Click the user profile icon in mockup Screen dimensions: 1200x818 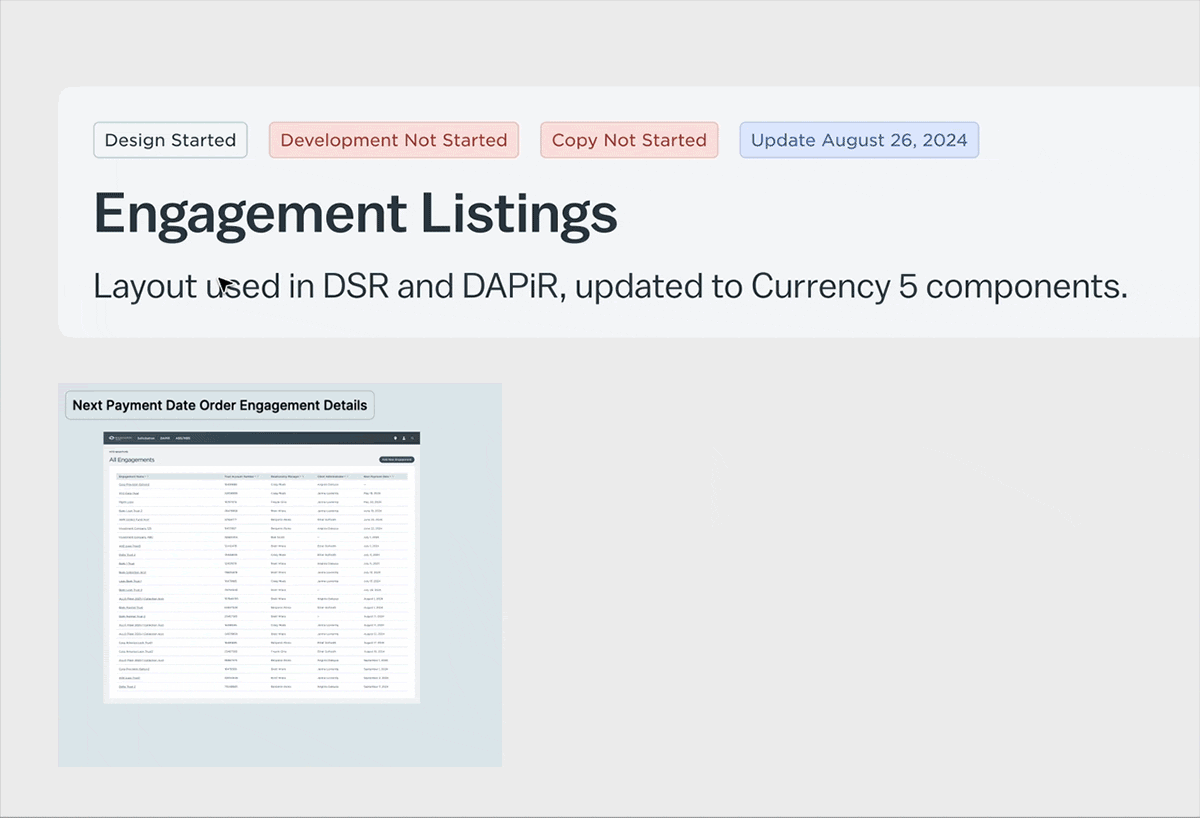(x=404, y=438)
